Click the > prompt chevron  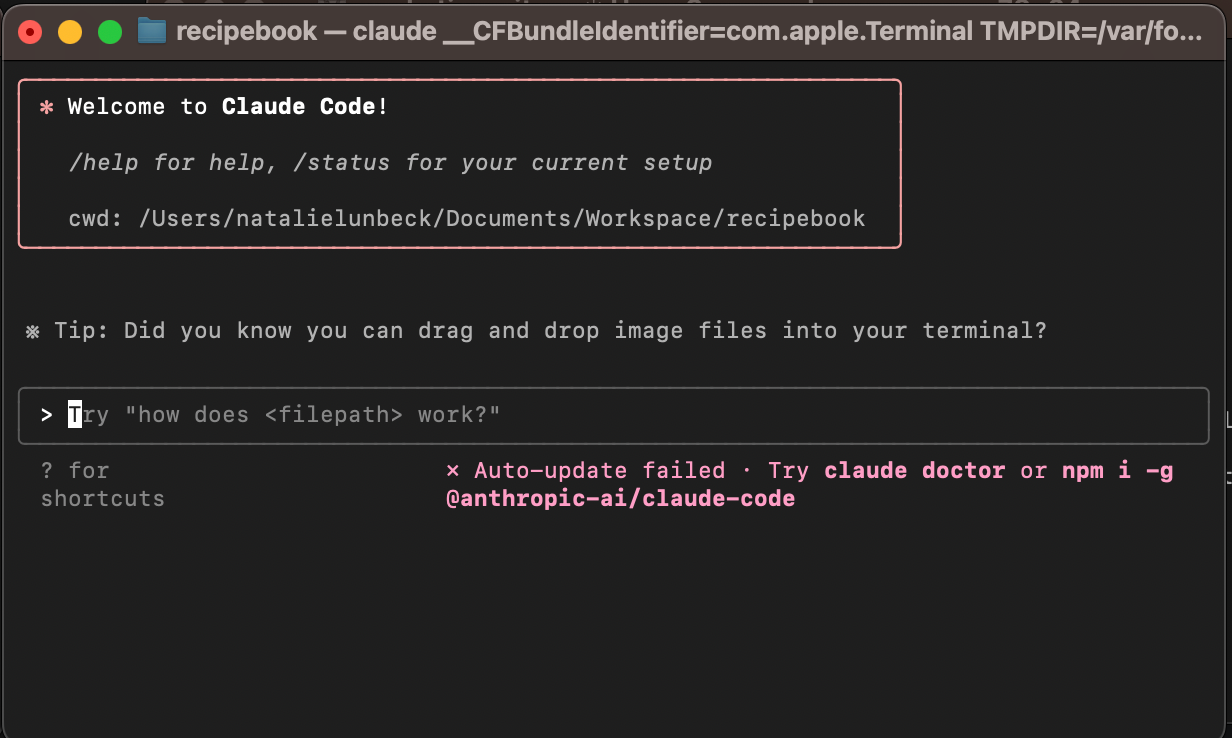47,414
